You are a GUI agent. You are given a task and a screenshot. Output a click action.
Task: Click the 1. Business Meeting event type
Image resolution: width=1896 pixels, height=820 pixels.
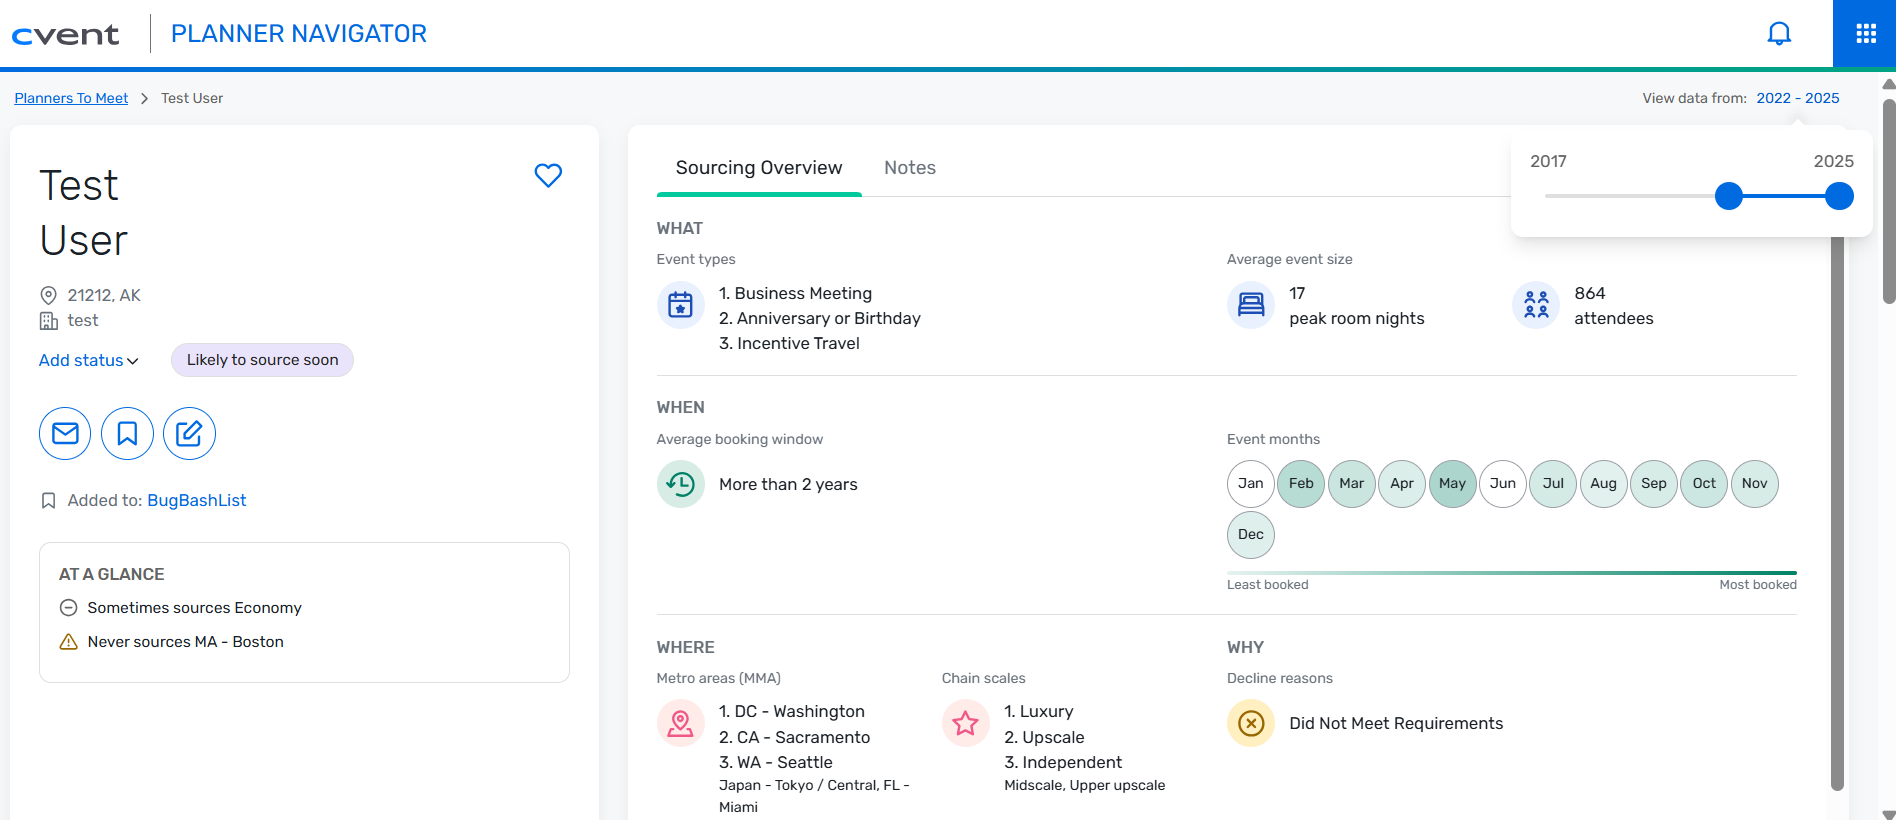point(795,293)
